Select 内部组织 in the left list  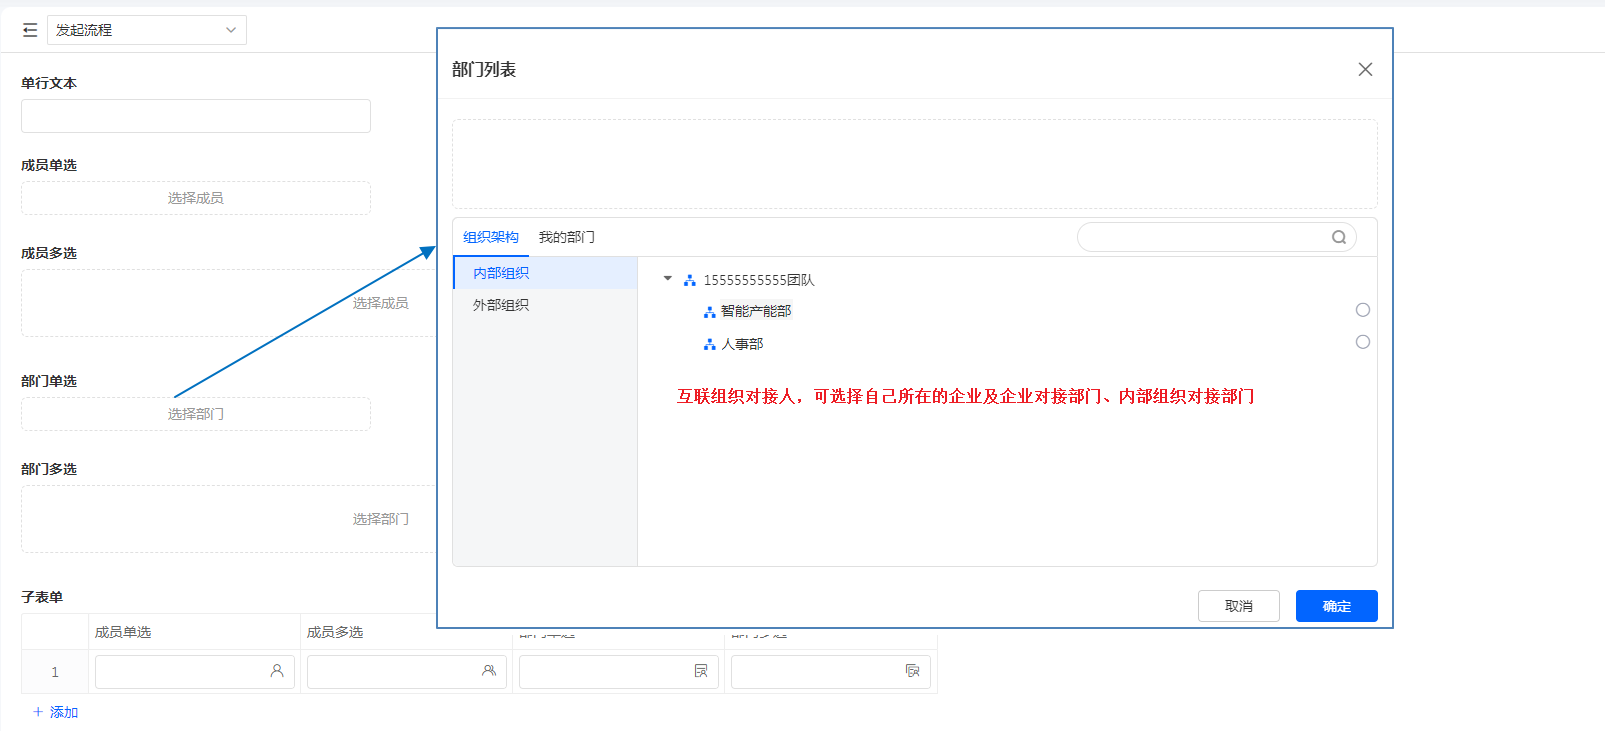(501, 273)
